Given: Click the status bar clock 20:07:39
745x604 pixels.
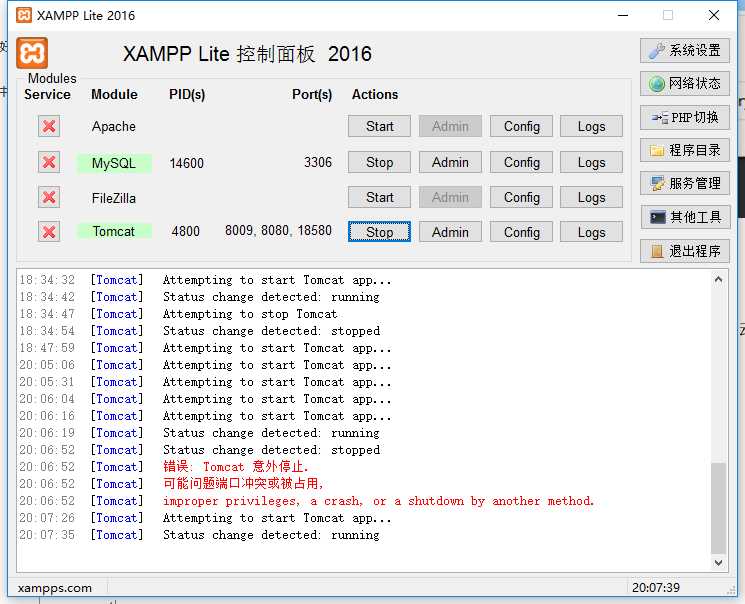Looking at the screenshot, I should coord(656,588).
